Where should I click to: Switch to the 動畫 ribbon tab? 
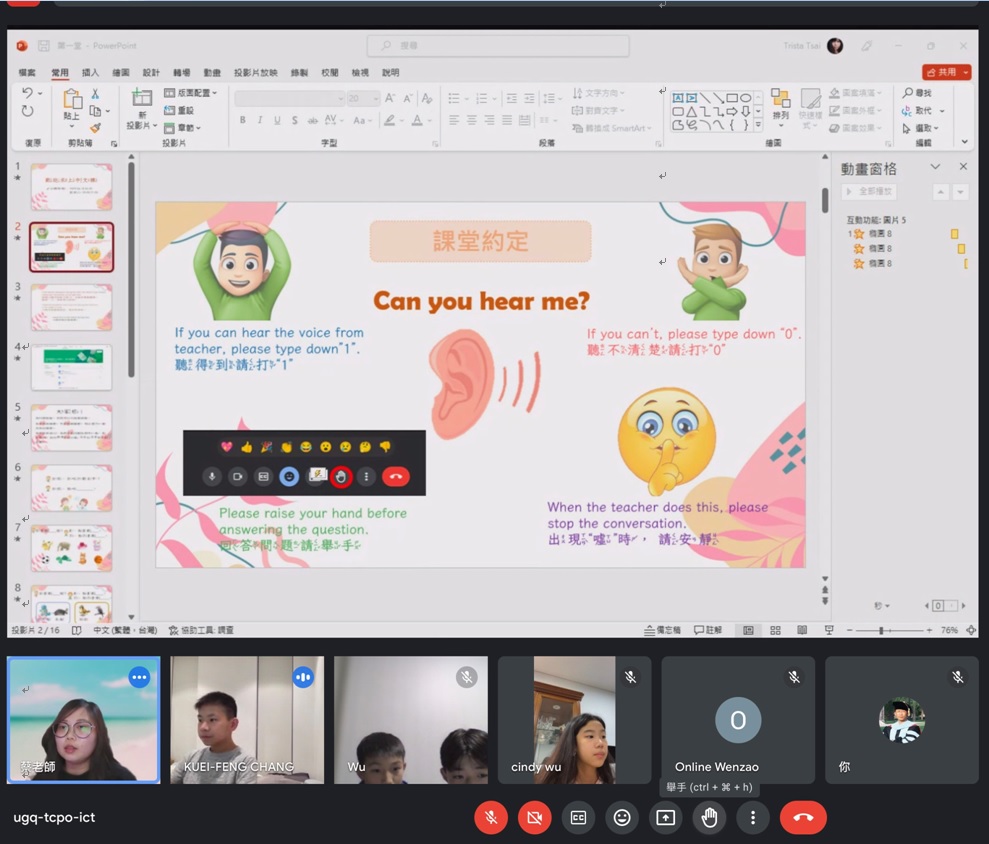(212, 73)
